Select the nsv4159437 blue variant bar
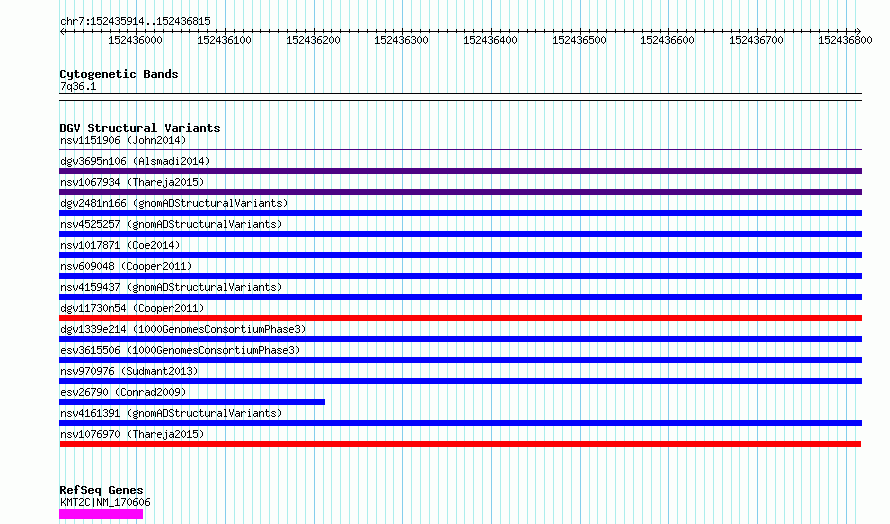This screenshot has width=890, height=524. tap(460, 297)
